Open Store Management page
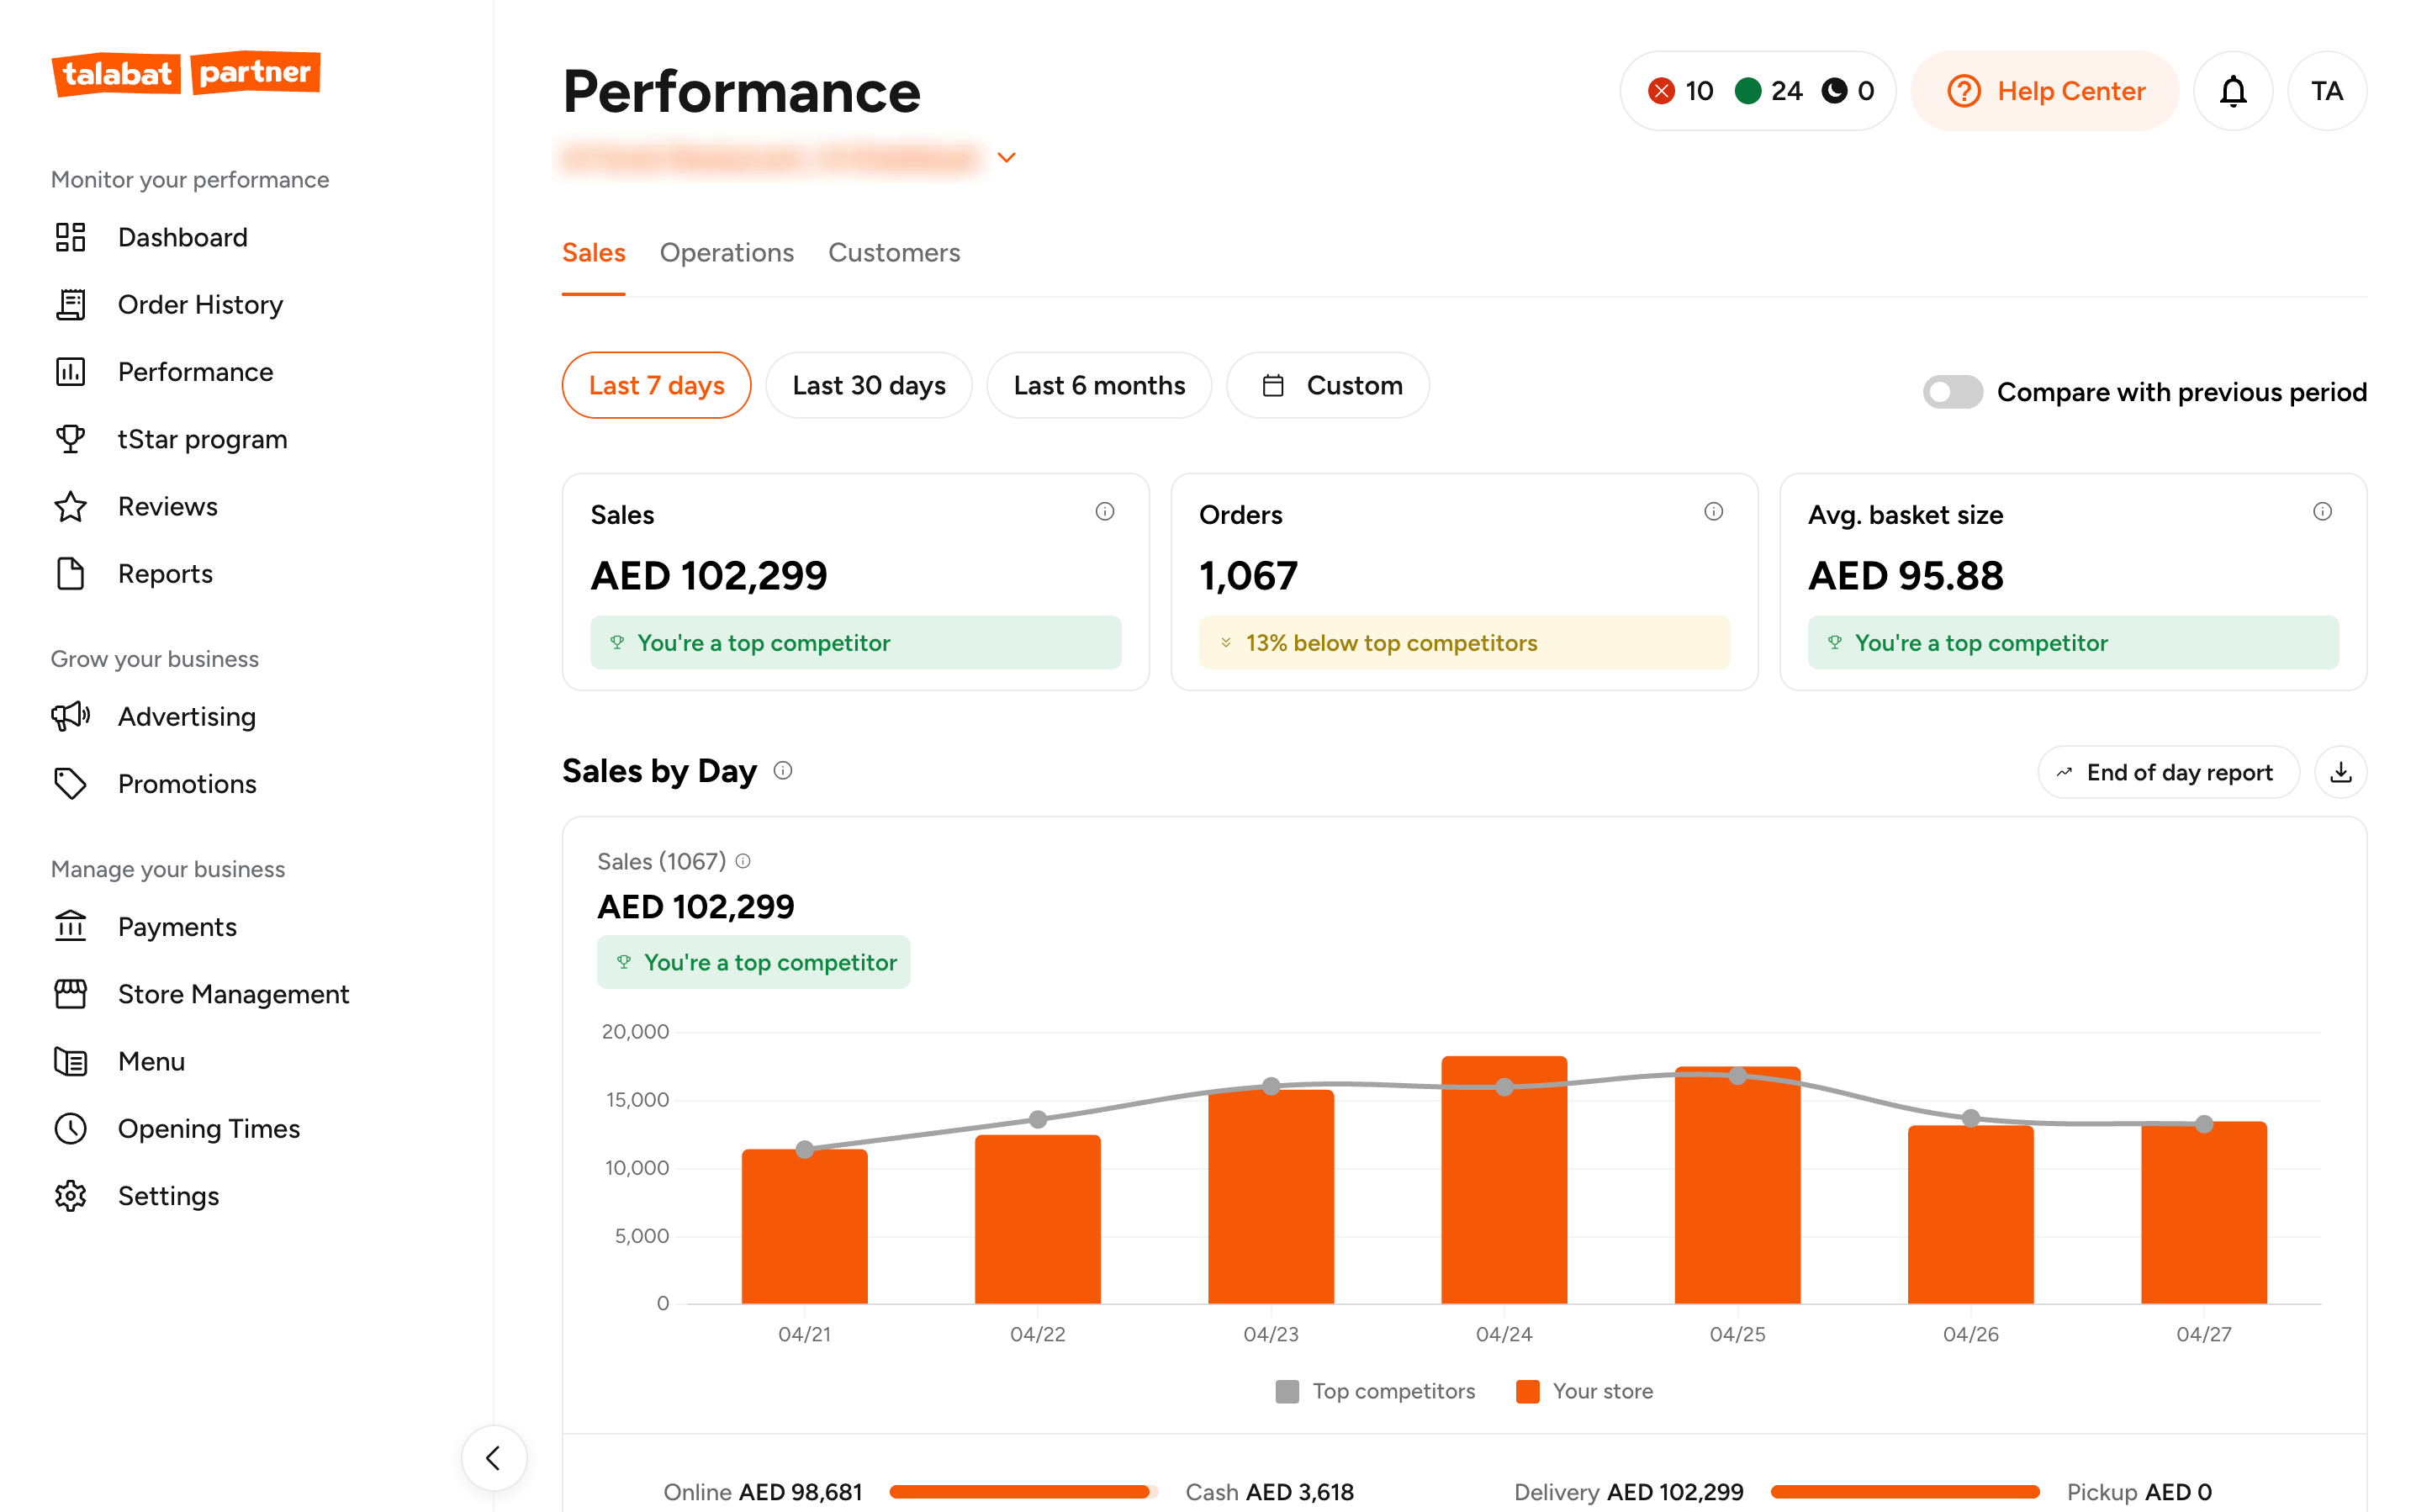Viewport: 2432px width, 1512px height. pos(233,993)
